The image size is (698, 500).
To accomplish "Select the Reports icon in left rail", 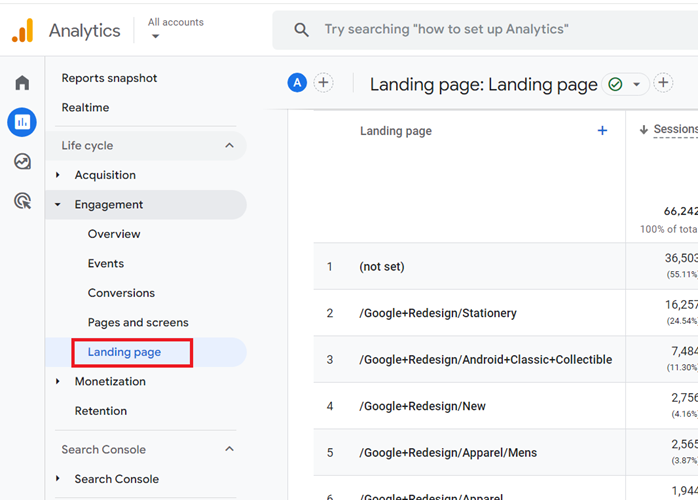I will (x=22, y=122).
